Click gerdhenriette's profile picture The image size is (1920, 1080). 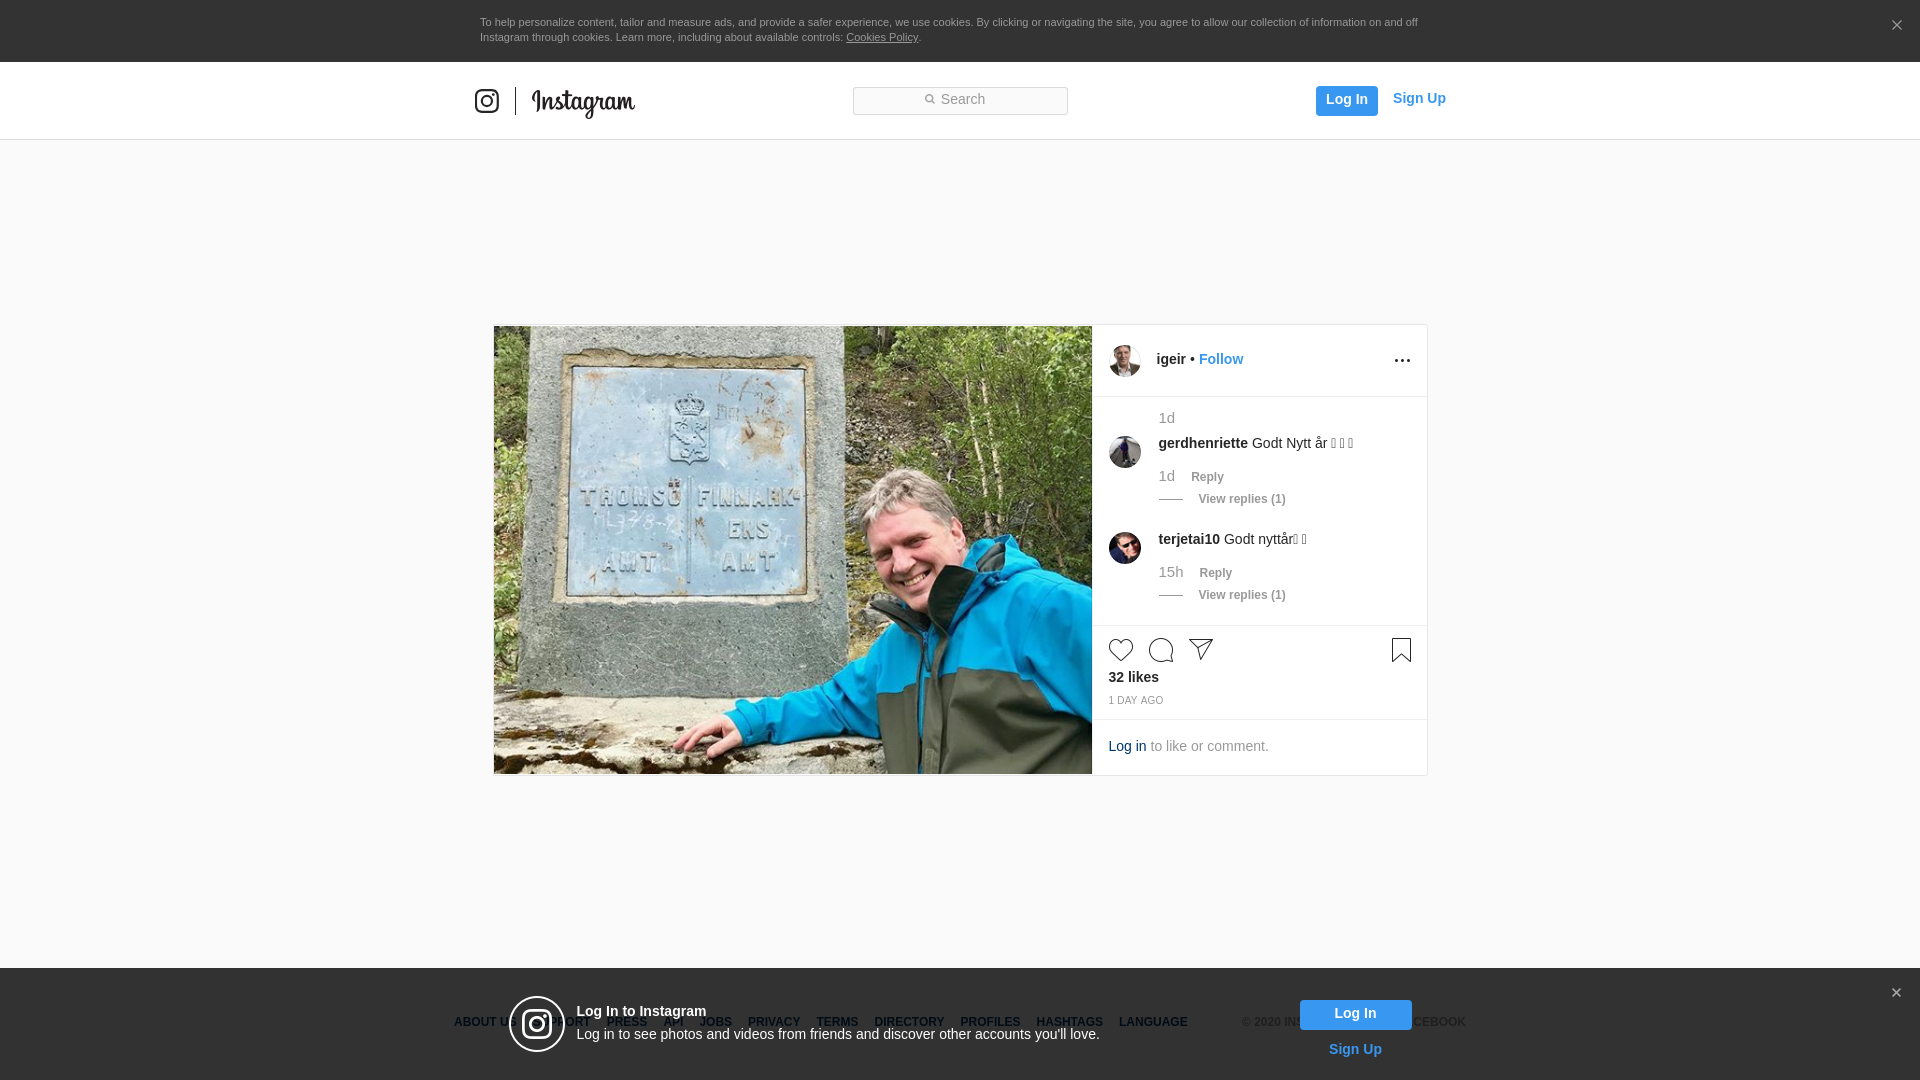point(1124,452)
